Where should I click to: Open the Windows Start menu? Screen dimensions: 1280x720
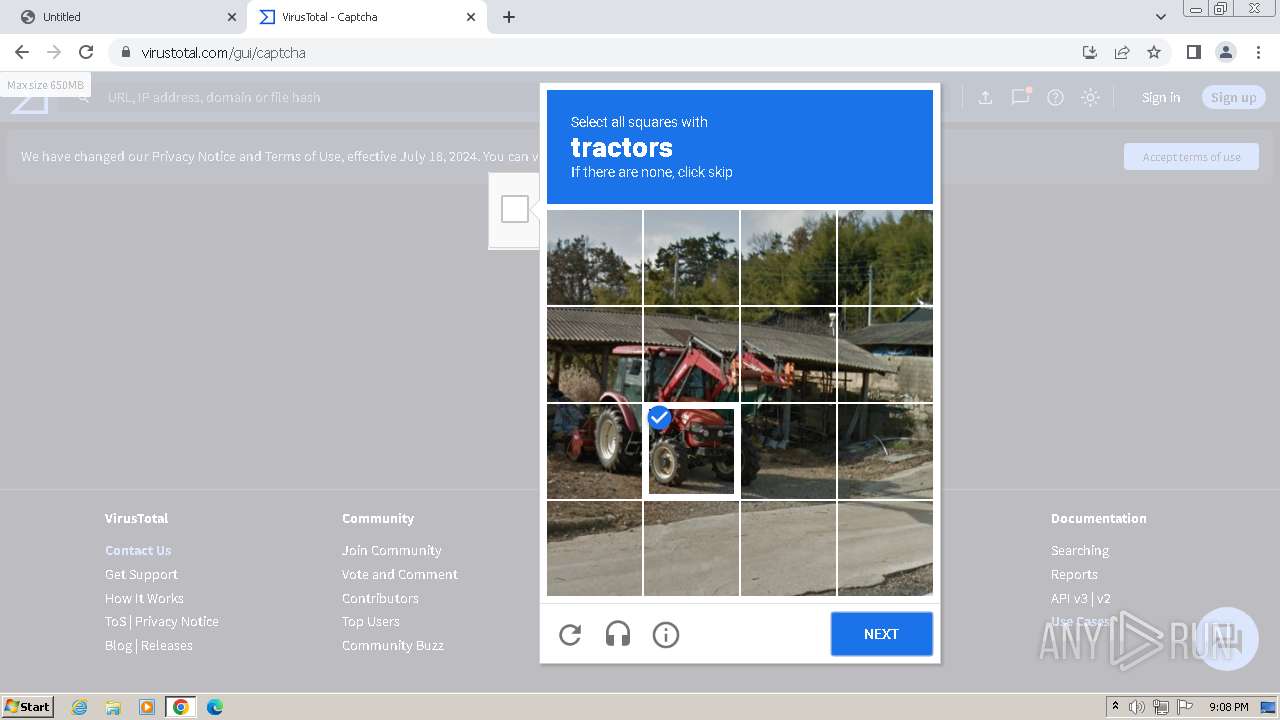[27, 707]
